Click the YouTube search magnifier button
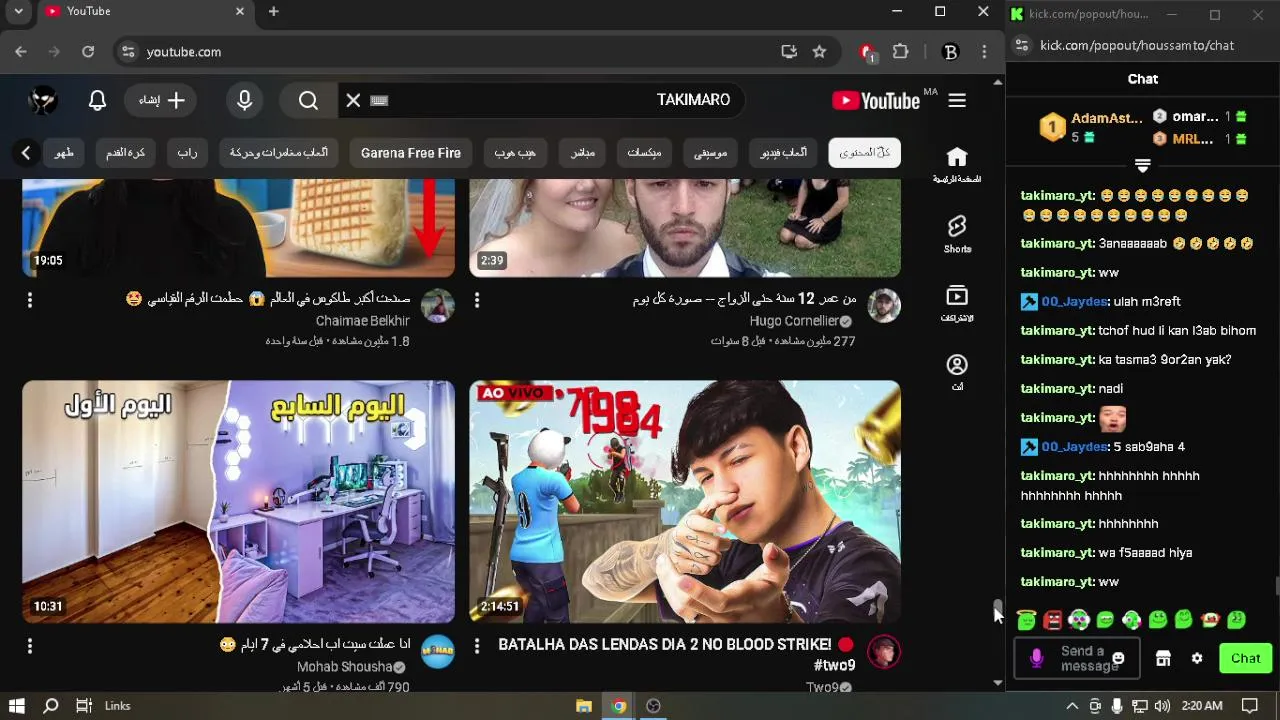Screen dimensions: 1280x720 (x=308, y=100)
